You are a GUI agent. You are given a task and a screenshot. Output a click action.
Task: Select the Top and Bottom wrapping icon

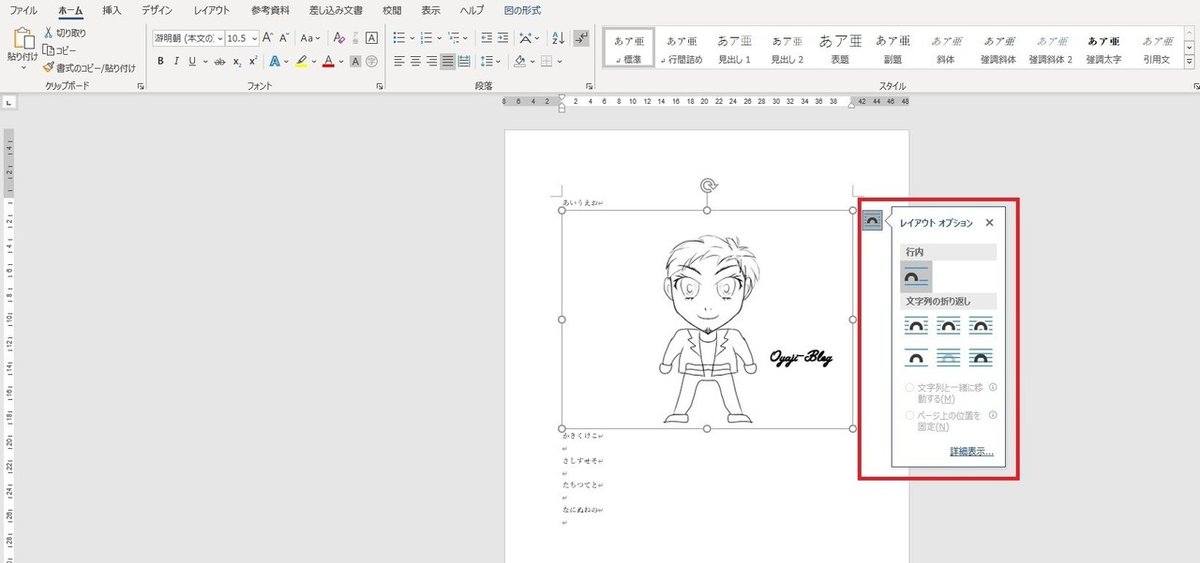pyautogui.click(x=917, y=356)
